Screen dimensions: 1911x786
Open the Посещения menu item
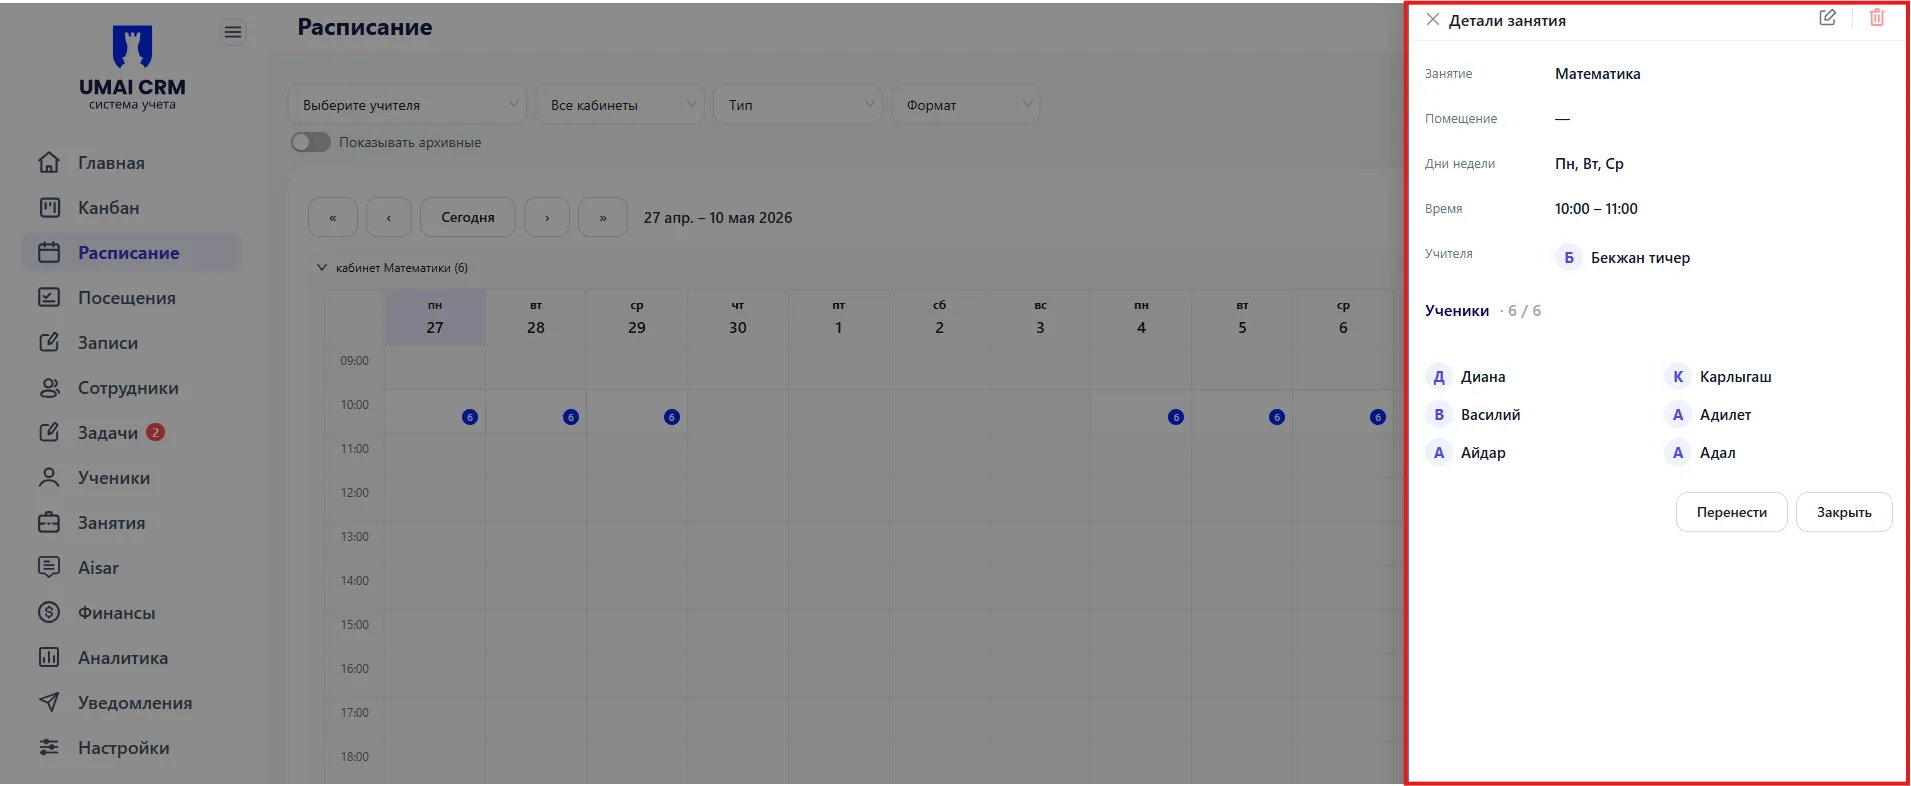[132, 297]
